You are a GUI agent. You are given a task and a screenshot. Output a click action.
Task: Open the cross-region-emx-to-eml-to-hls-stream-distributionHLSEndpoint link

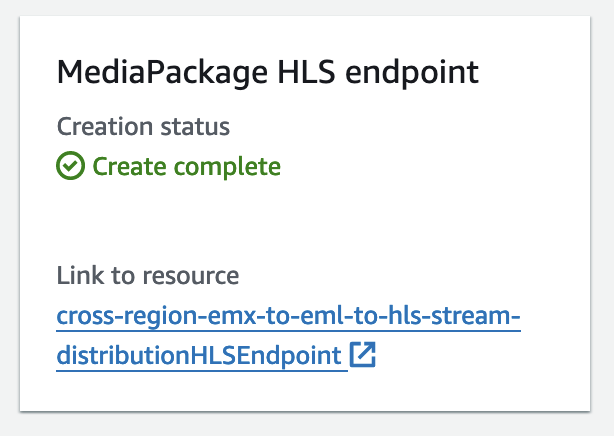pos(289,318)
